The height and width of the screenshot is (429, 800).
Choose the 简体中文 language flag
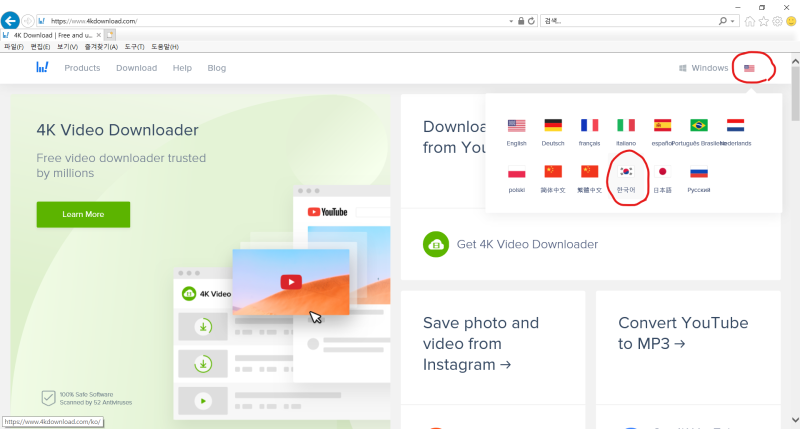(x=553, y=172)
